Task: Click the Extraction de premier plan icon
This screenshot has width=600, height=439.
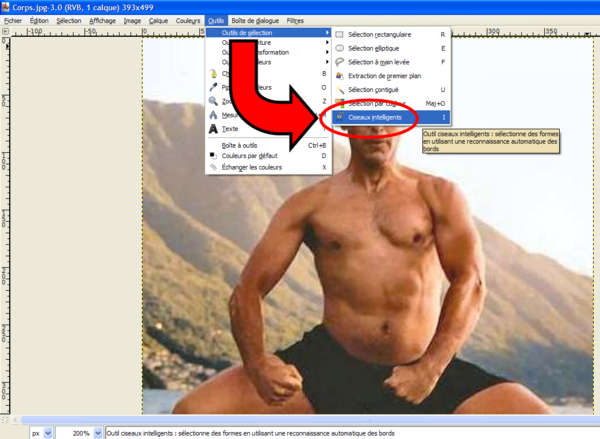Action: [x=339, y=76]
